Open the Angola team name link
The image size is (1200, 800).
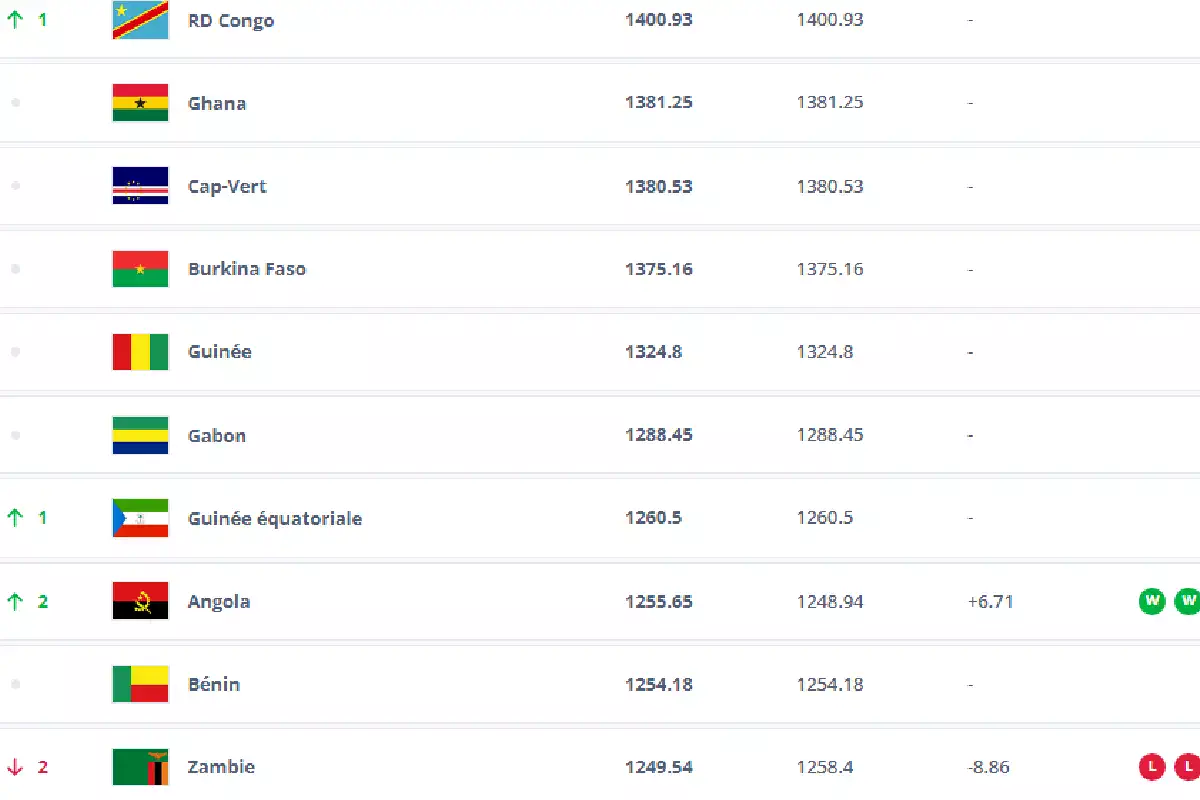point(219,601)
